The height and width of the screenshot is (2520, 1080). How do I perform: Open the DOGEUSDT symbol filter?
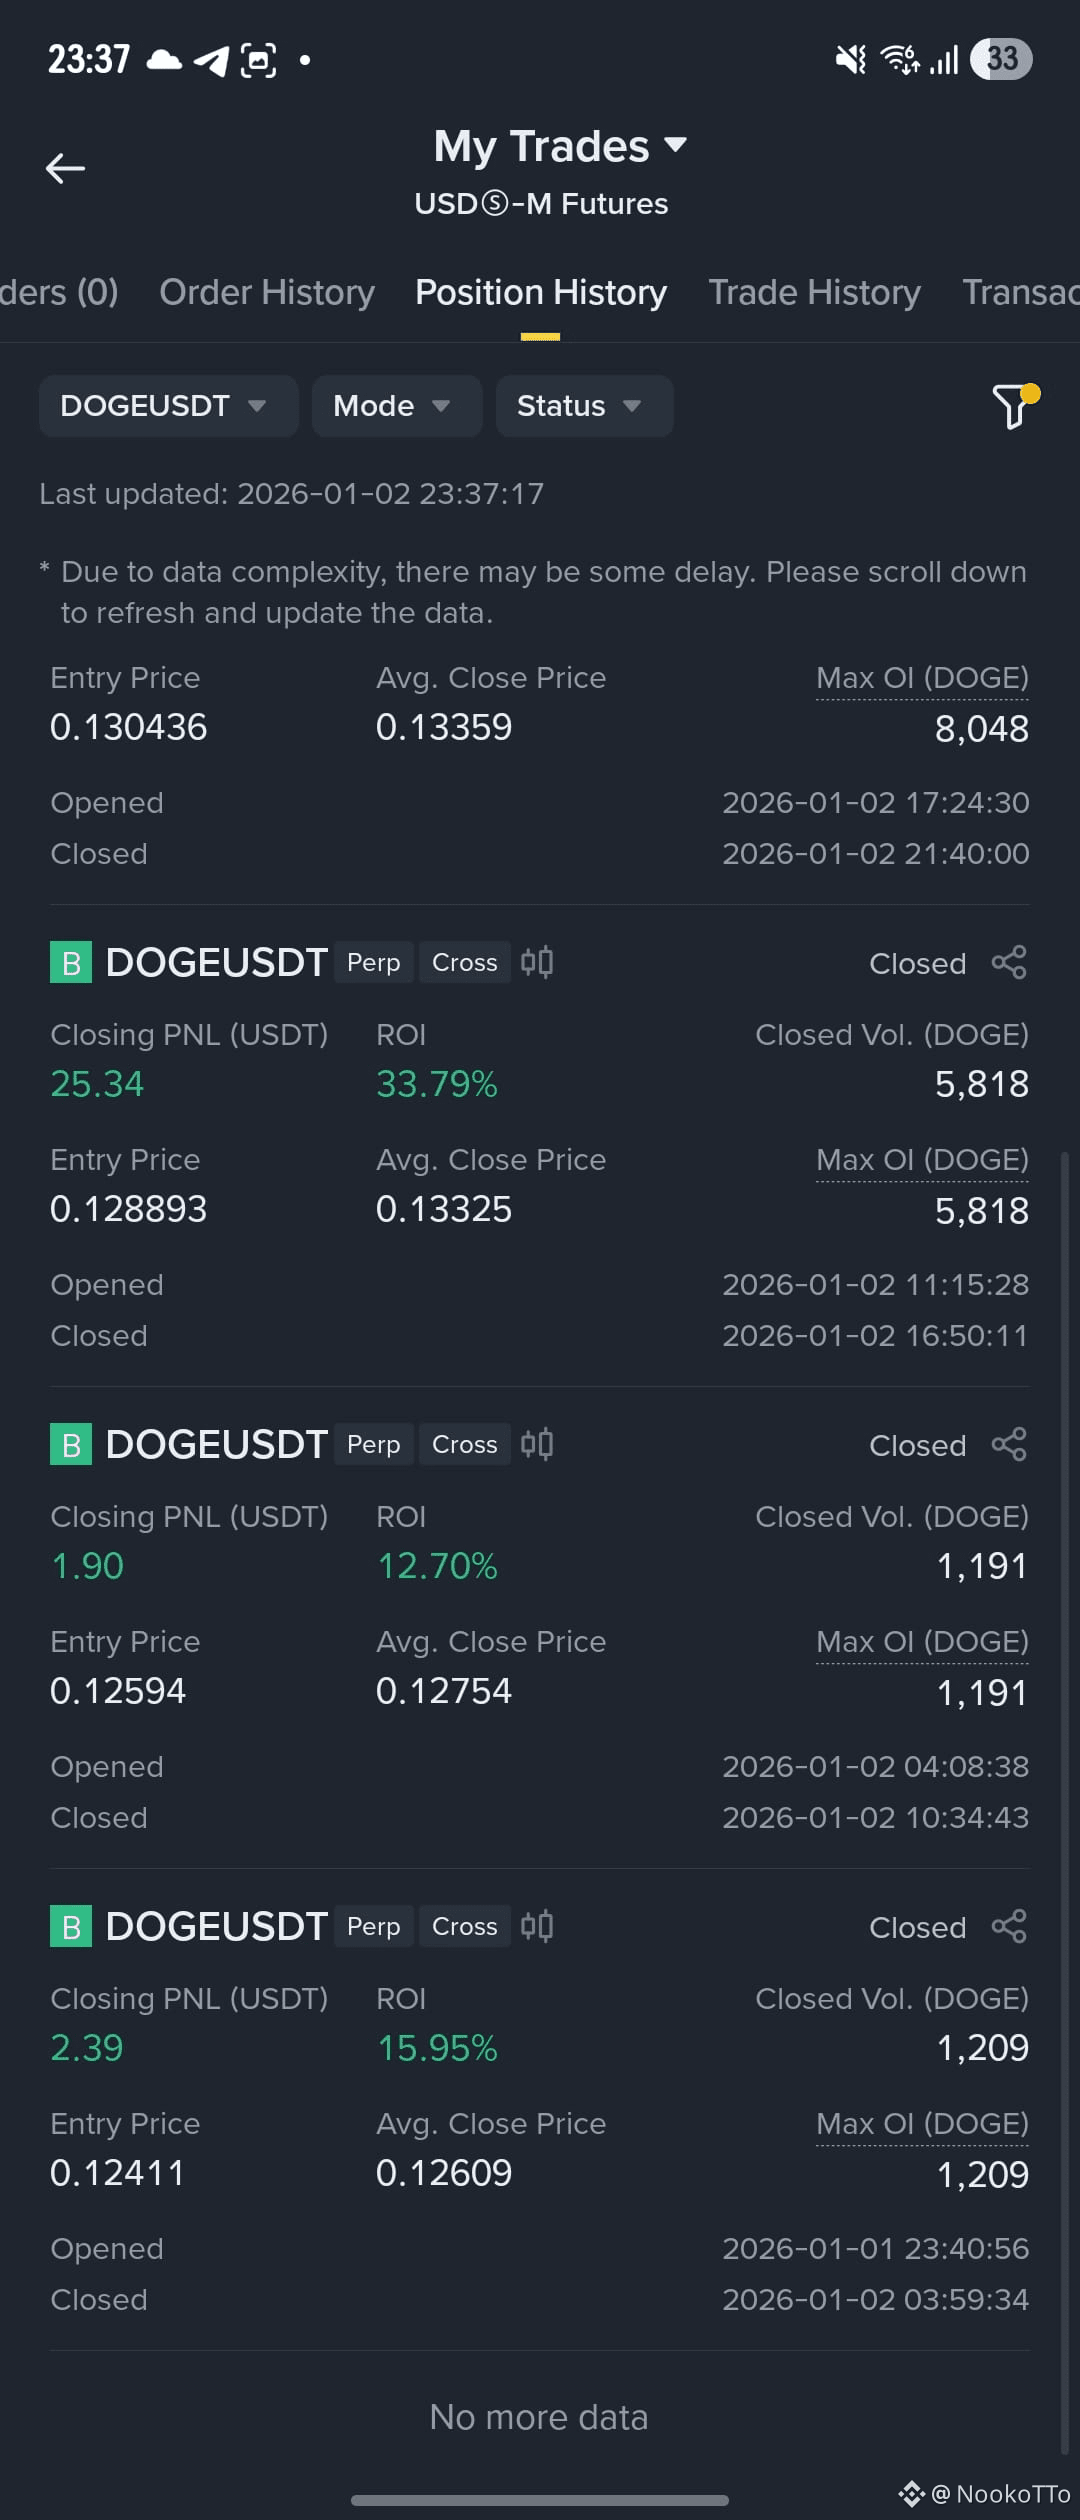pos(168,406)
